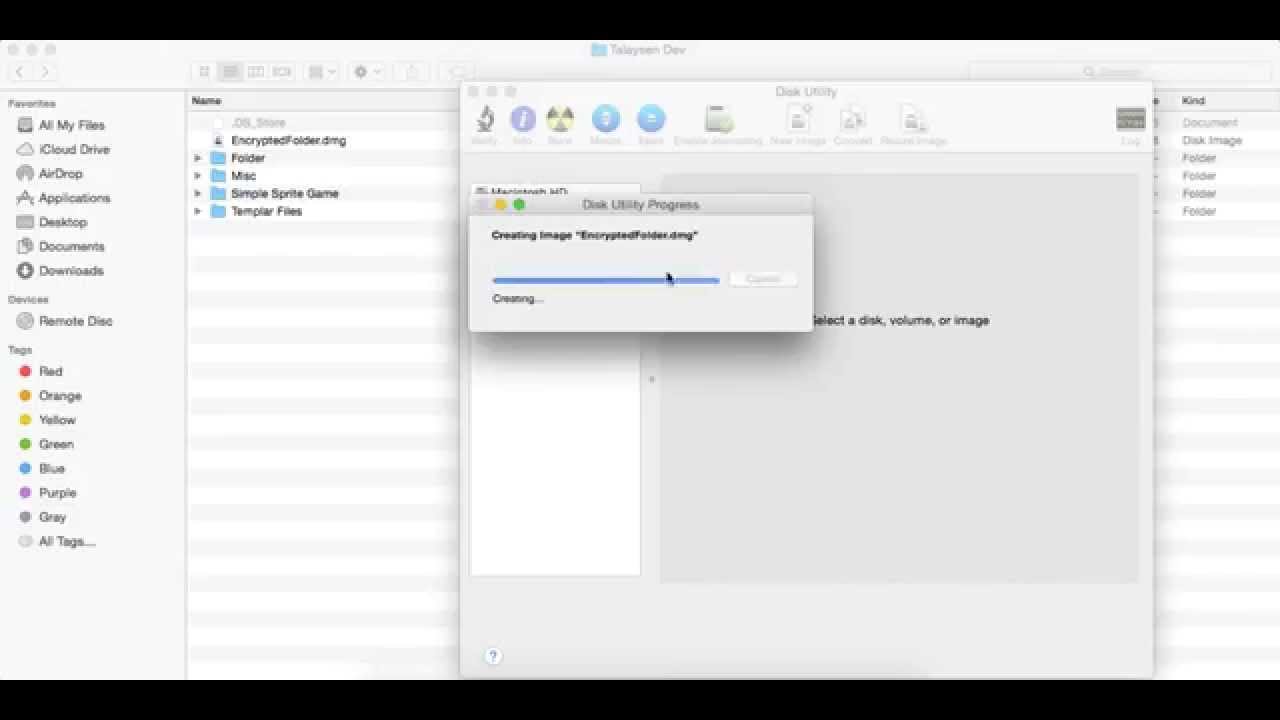
Task: Click the Burn icon in Disk Utility
Action: [x=560, y=119]
